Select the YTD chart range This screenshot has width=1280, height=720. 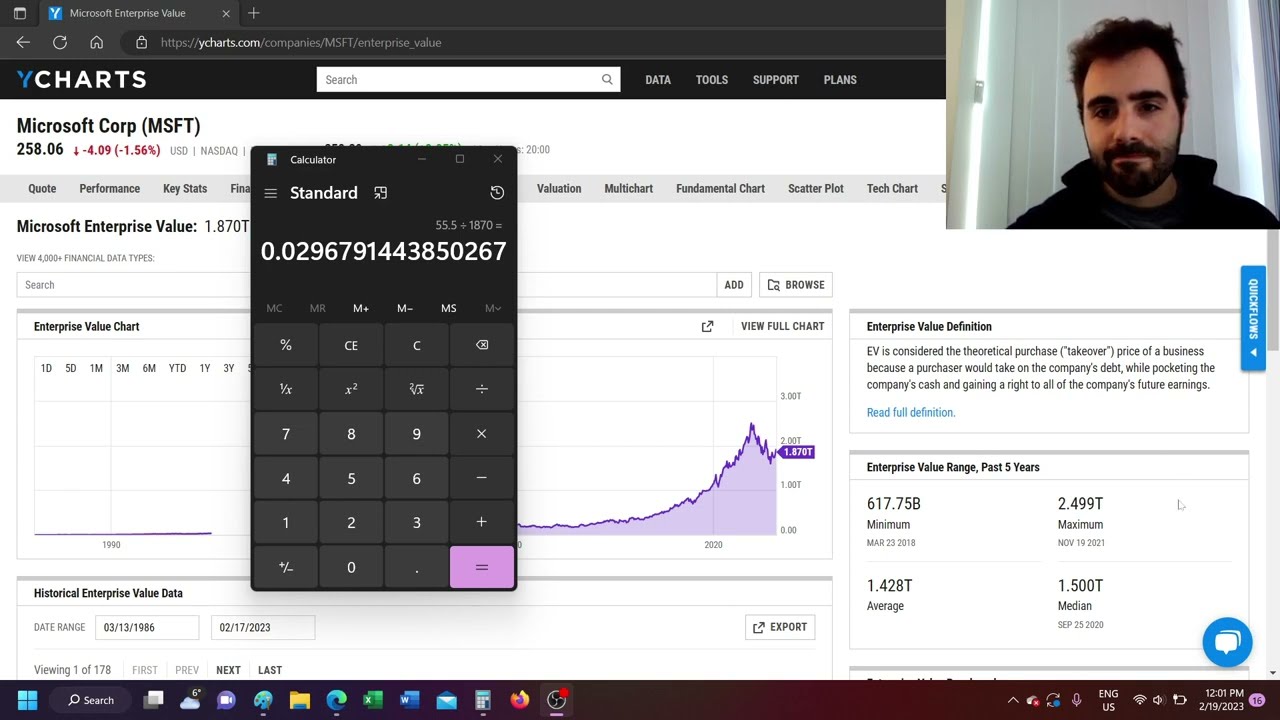177,368
